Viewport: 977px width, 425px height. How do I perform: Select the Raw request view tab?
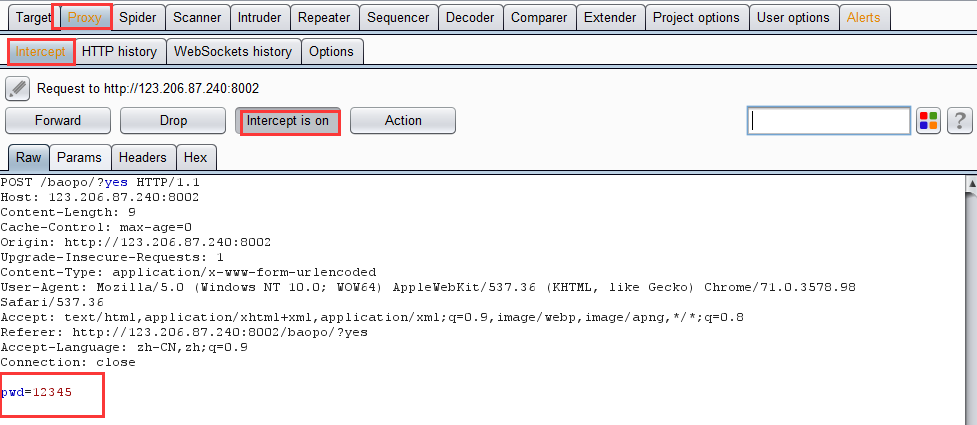pos(29,158)
